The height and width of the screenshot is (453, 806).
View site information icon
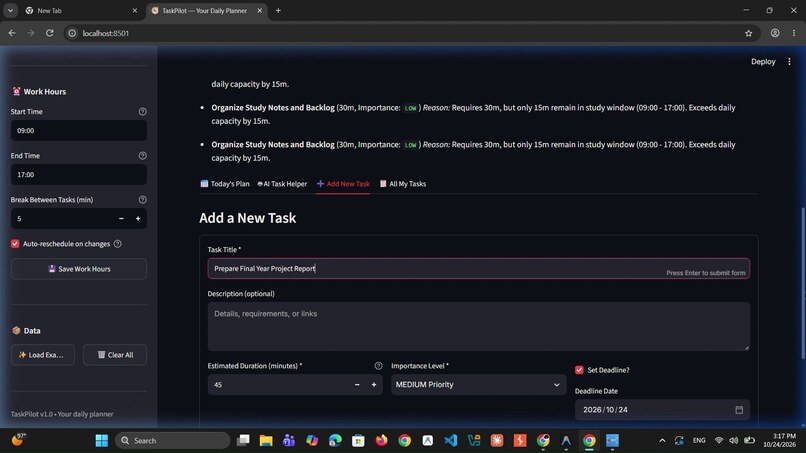tap(72, 33)
